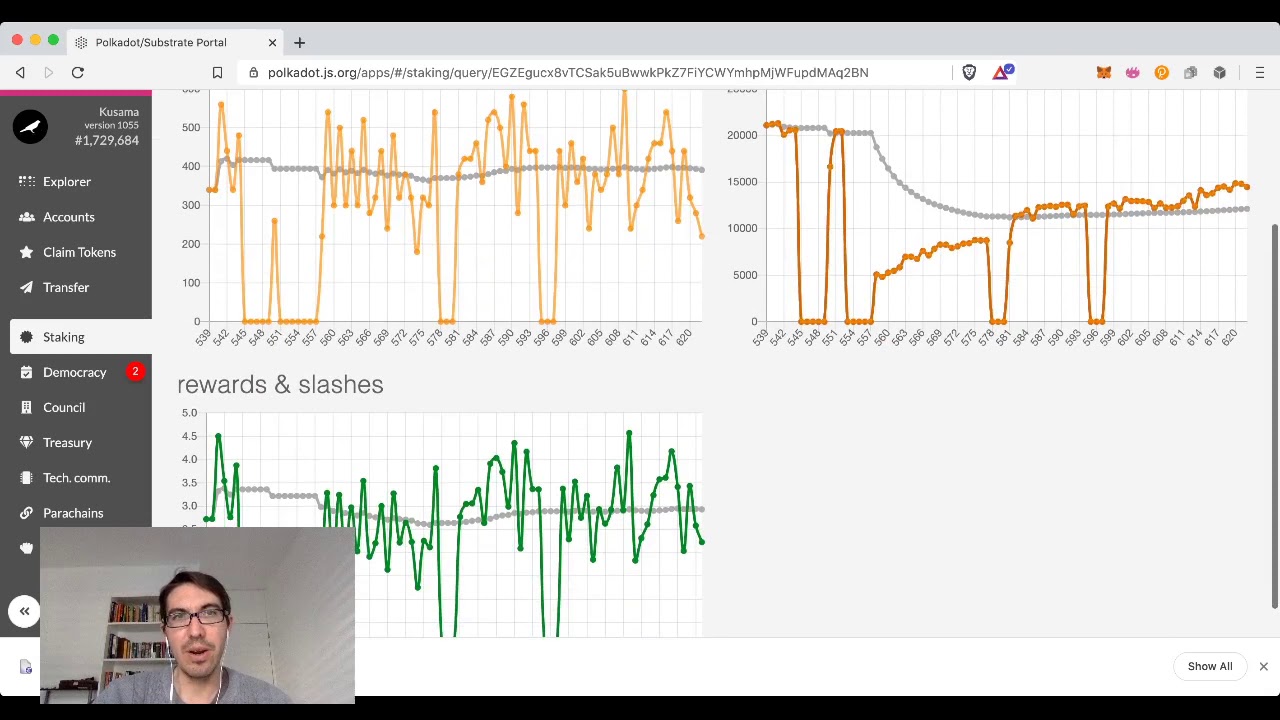Click the rewards & slashes heading
This screenshot has height=720, width=1280.
tap(280, 385)
